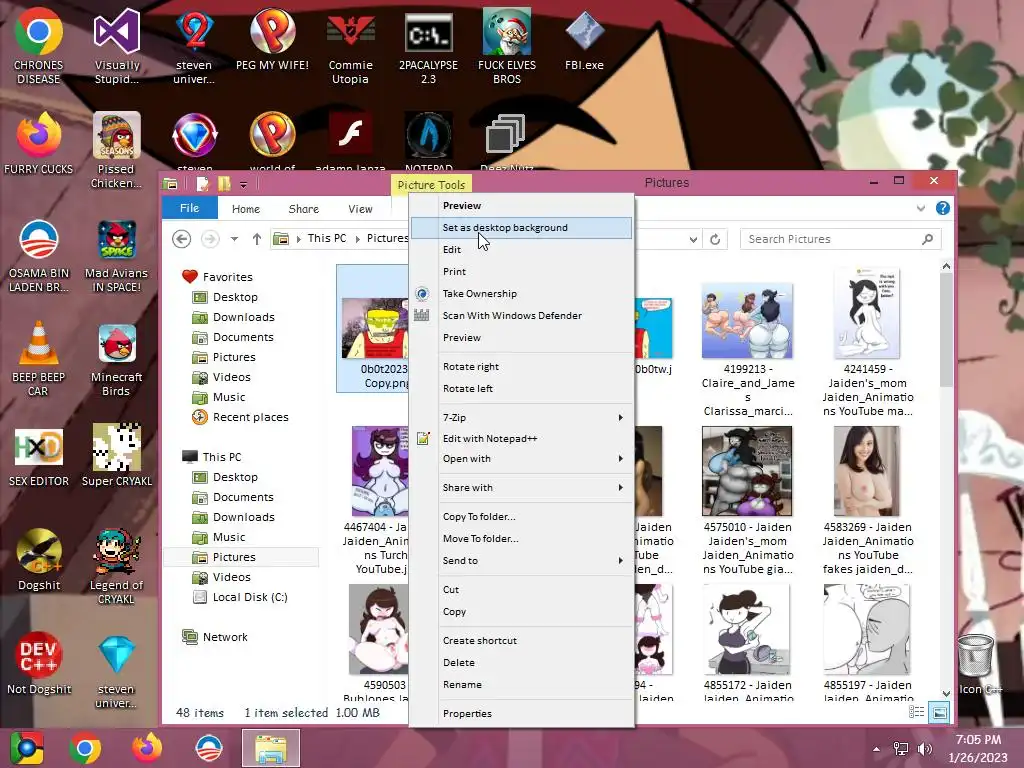Click This PC in the address breadcrumb
1024x768 pixels.
(327, 238)
